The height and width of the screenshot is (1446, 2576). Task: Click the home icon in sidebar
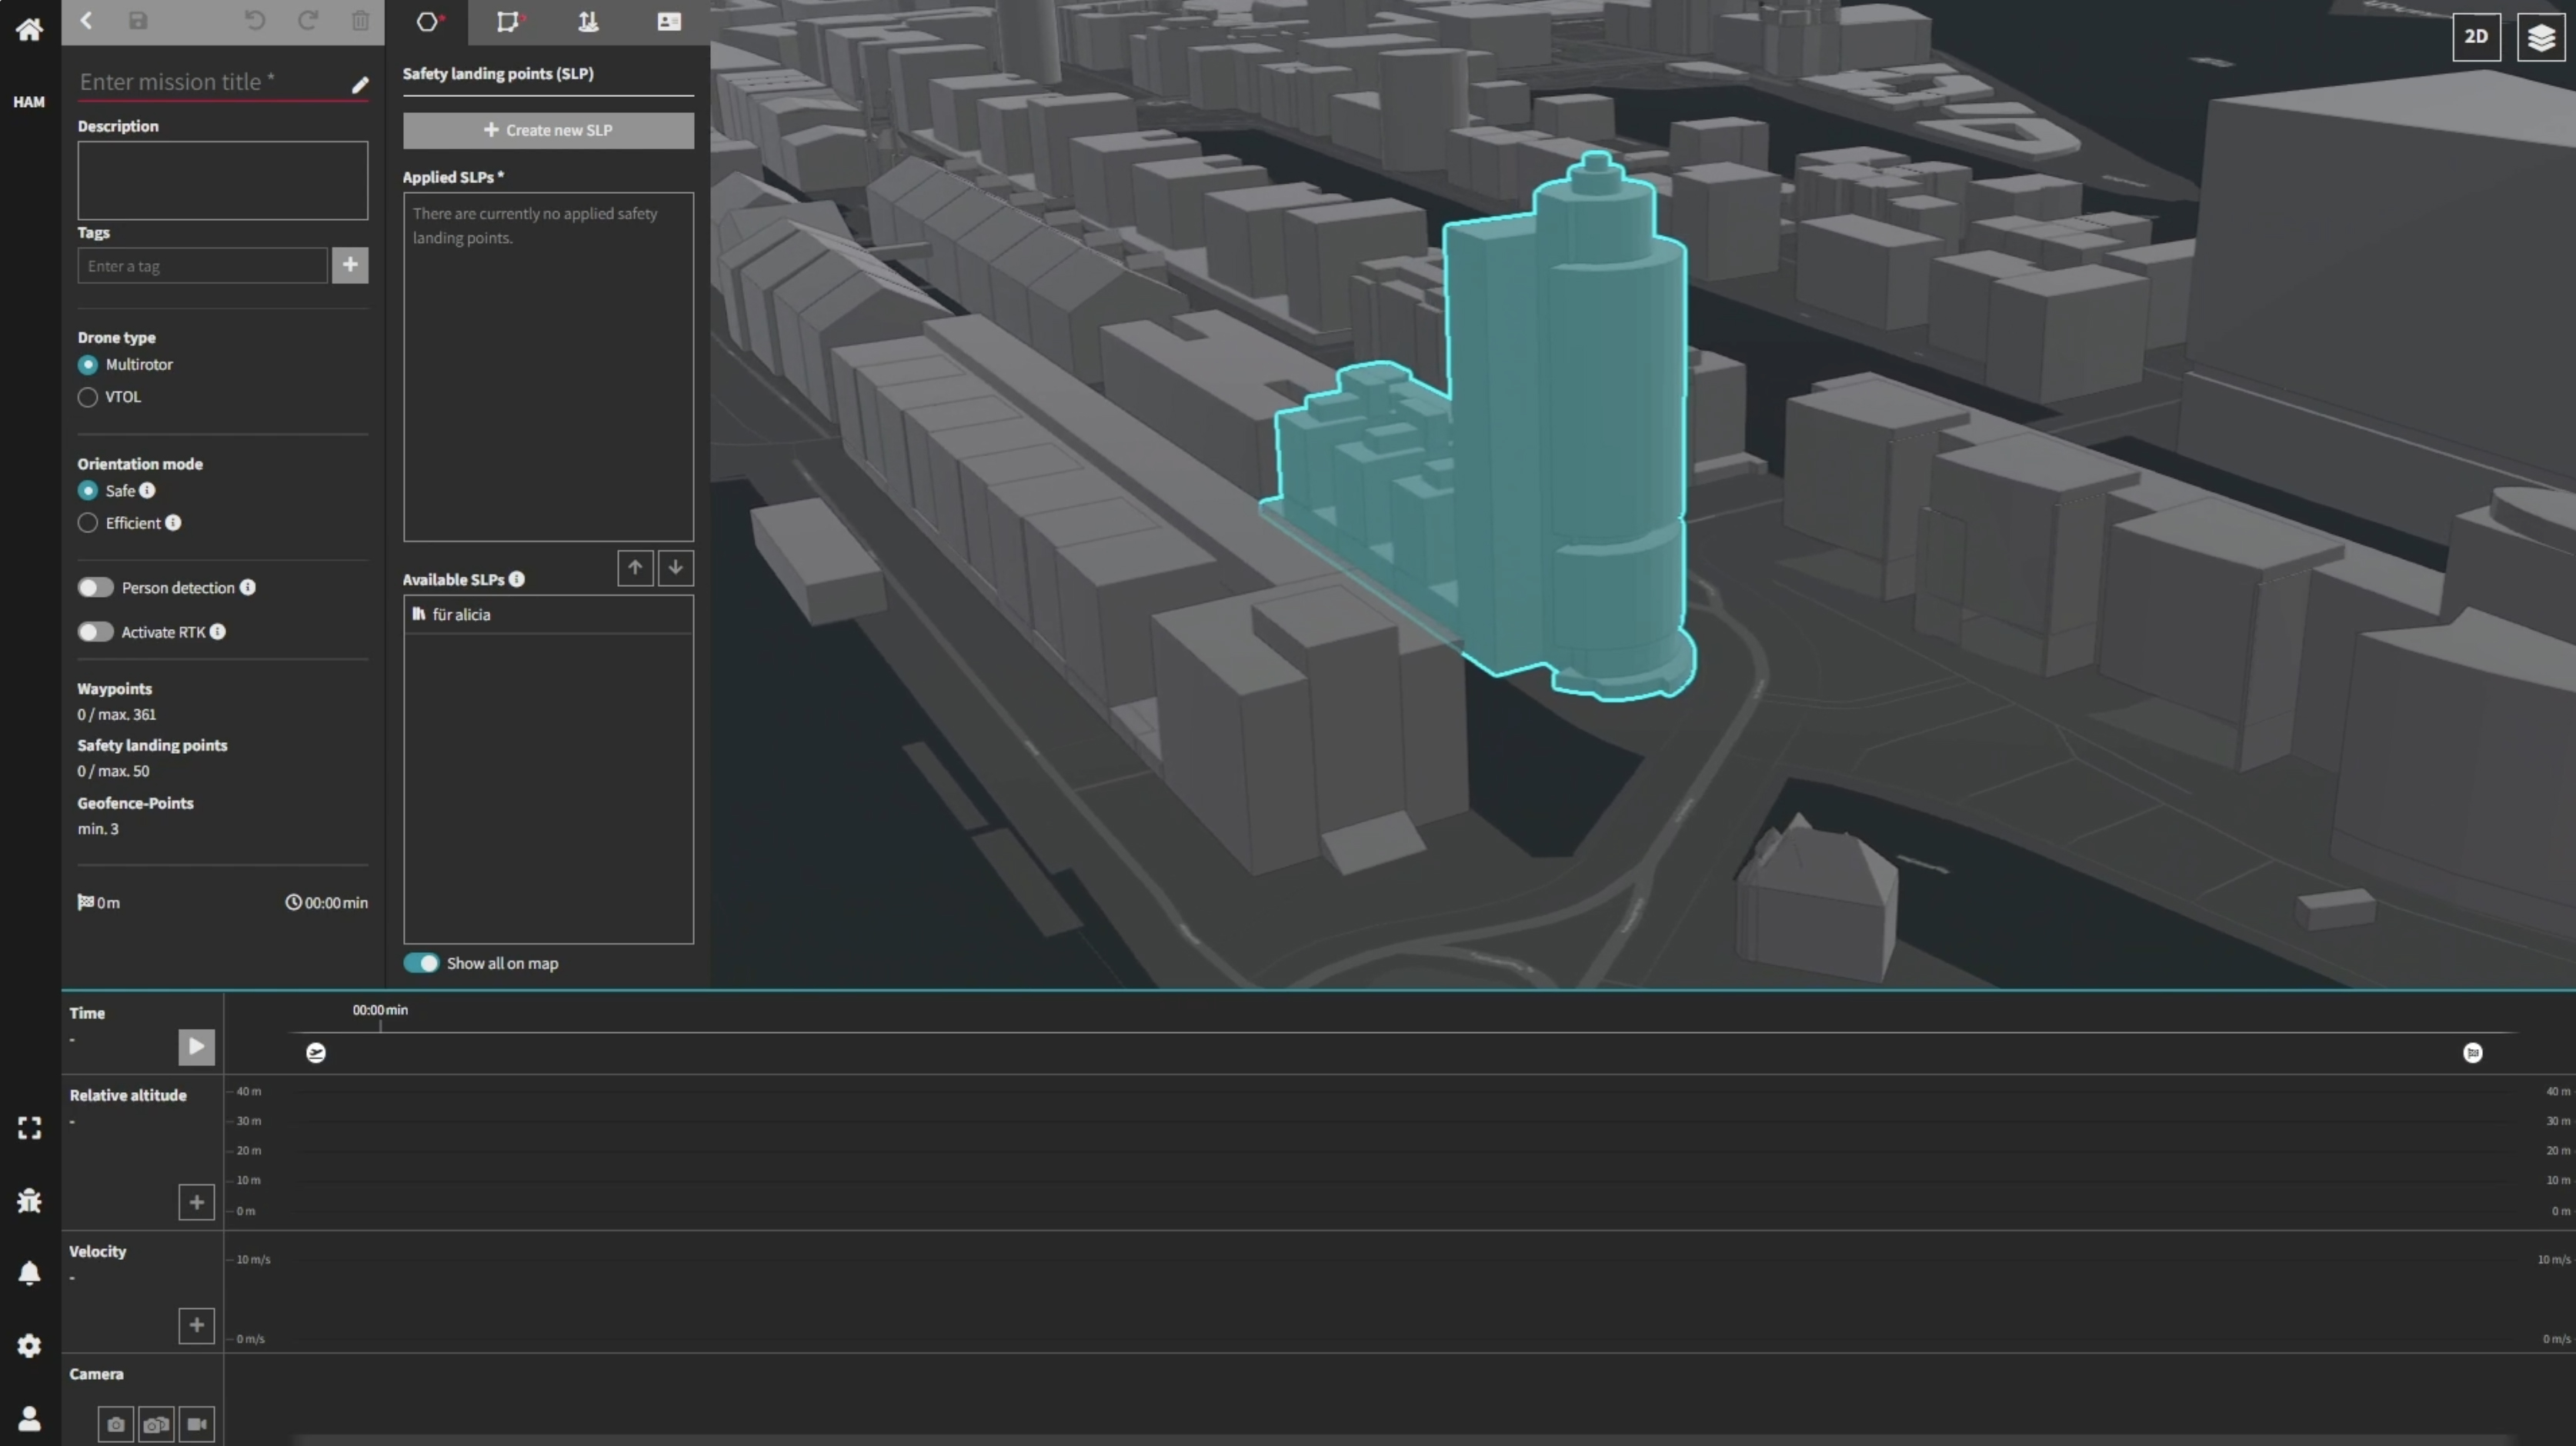pos(29,29)
